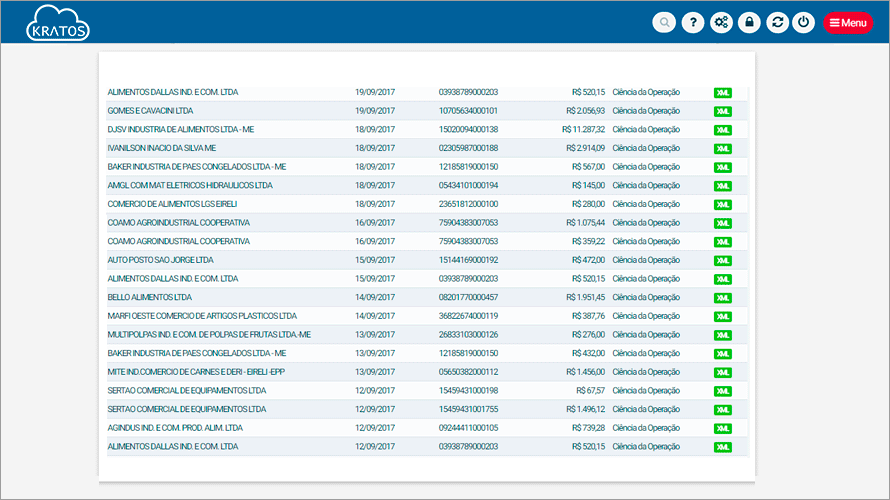
Task: Download XML for Comercio de Alimentos LGS
Action: click(723, 205)
